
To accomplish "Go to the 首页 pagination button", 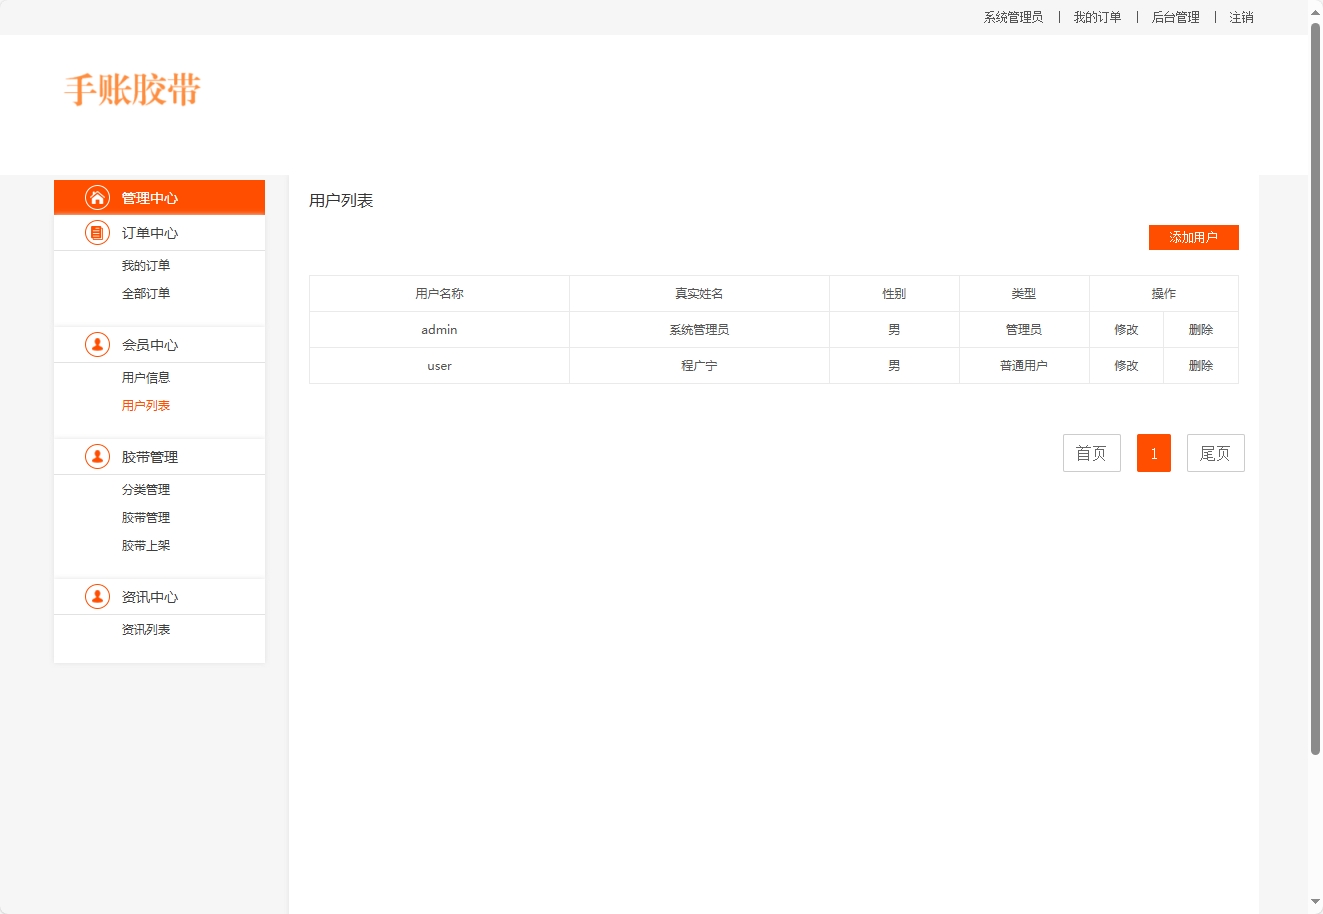I will [1091, 453].
